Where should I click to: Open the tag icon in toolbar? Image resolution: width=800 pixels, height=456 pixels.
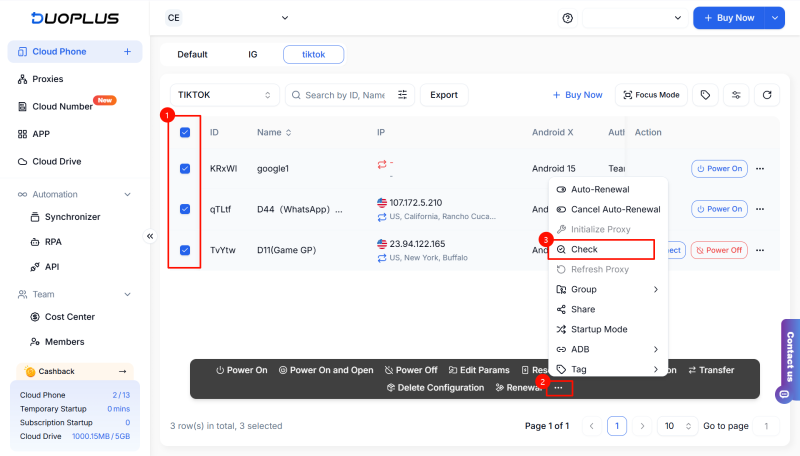point(706,95)
